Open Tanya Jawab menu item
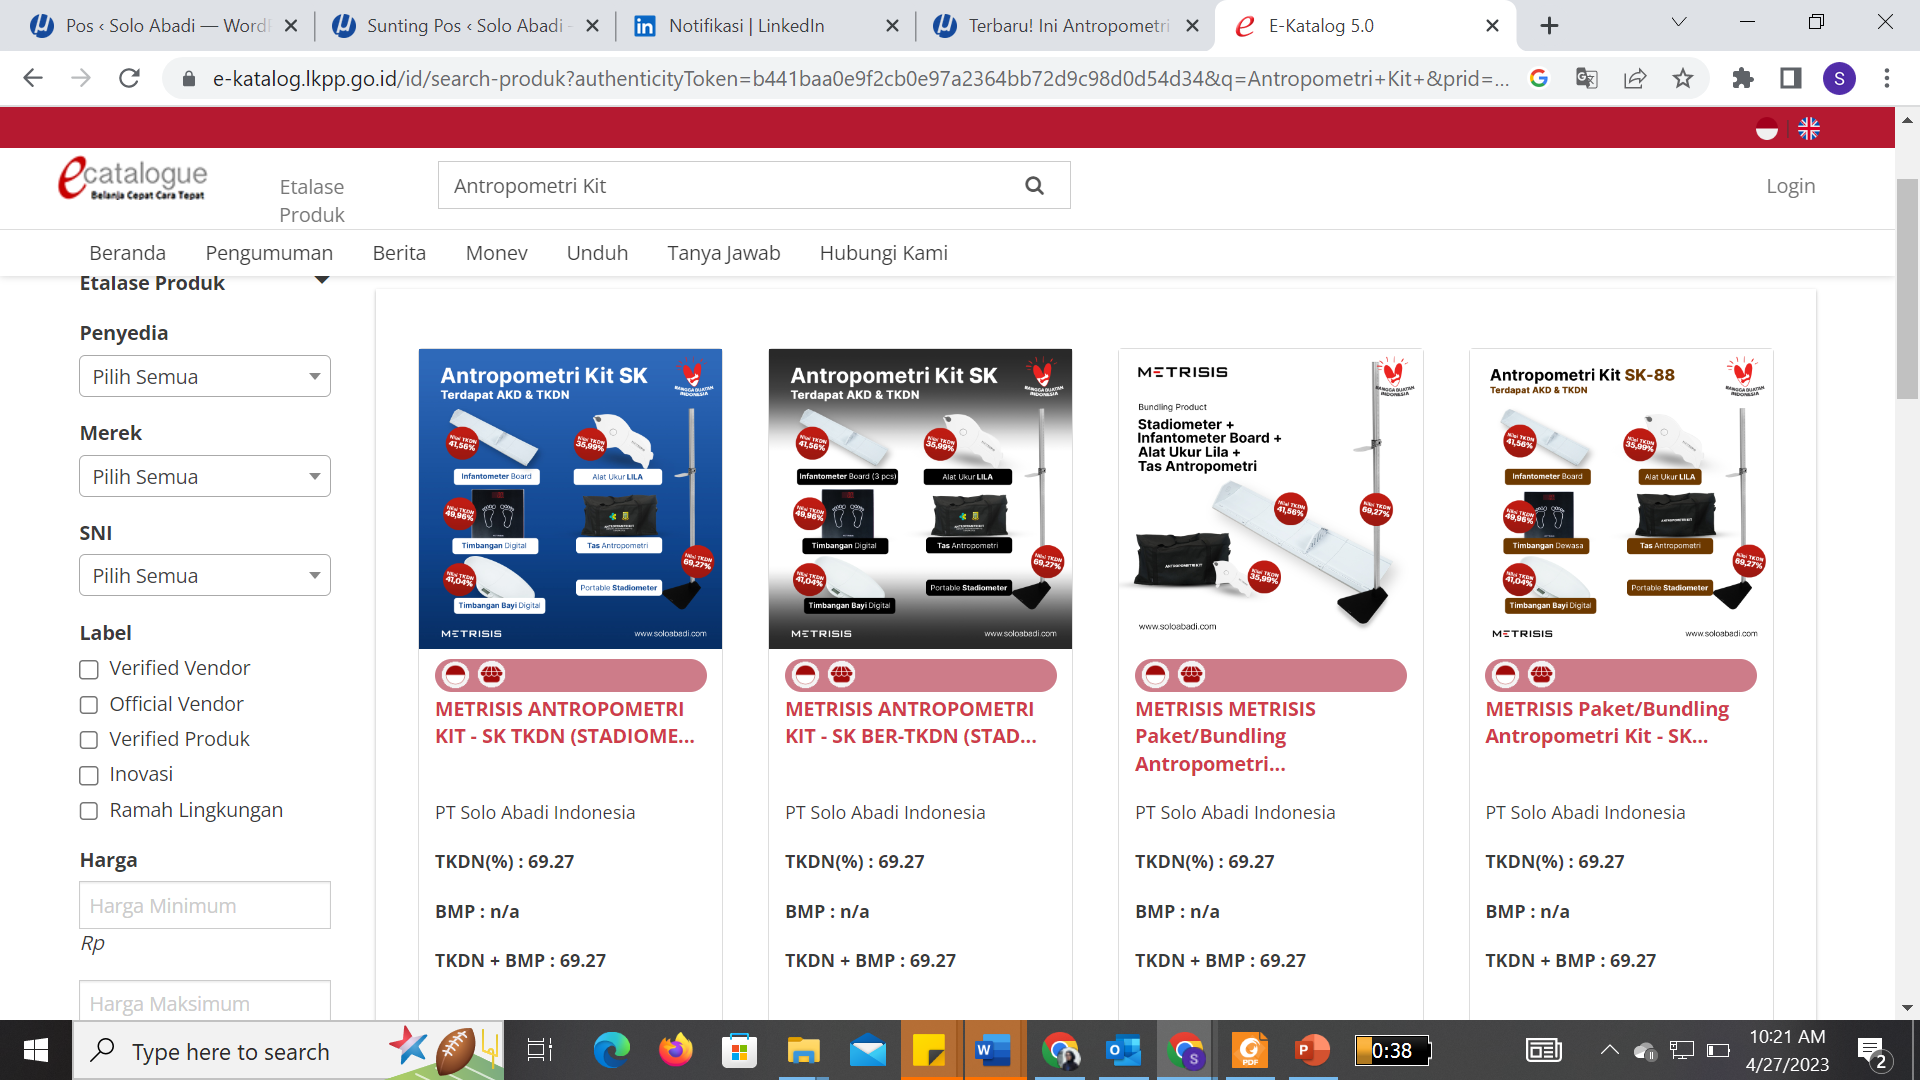This screenshot has width=1920, height=1080. click(723, 253)
